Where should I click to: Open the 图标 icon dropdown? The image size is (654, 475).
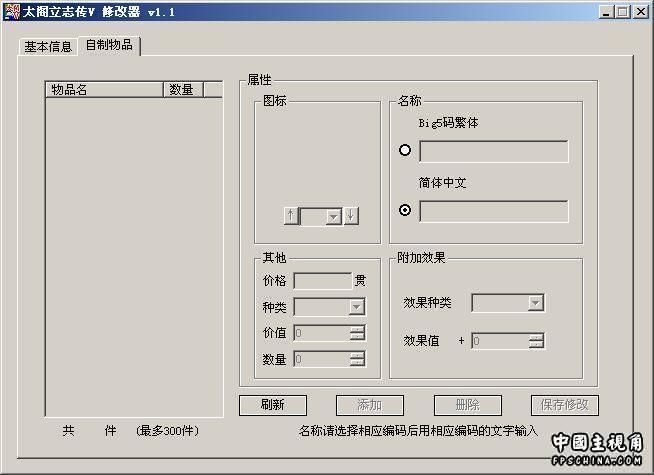334,216
